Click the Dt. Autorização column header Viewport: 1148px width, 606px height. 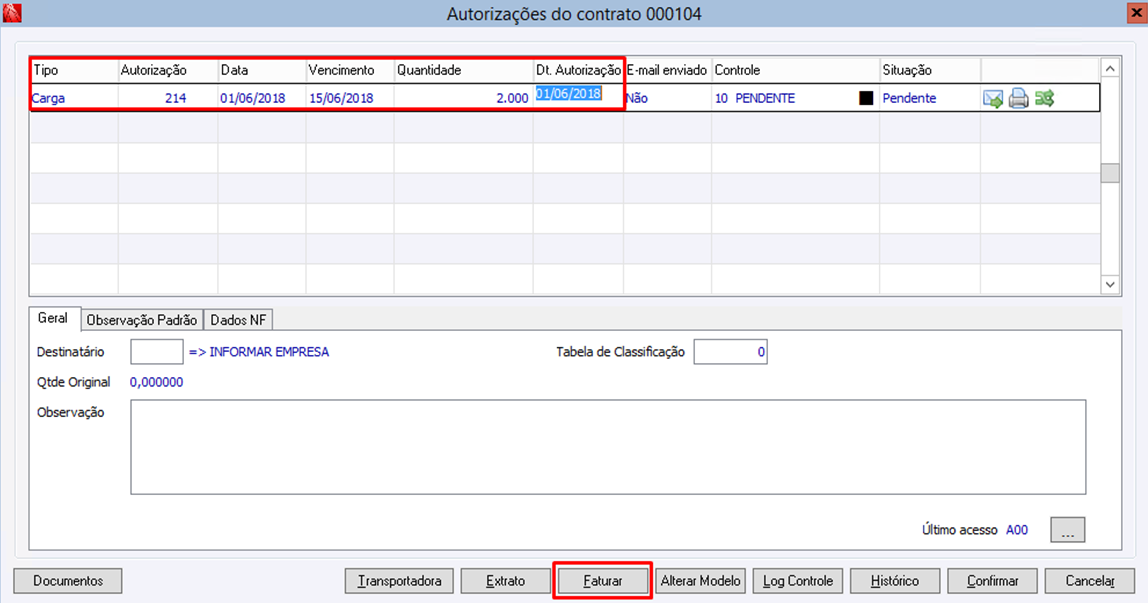coord(578,70)
